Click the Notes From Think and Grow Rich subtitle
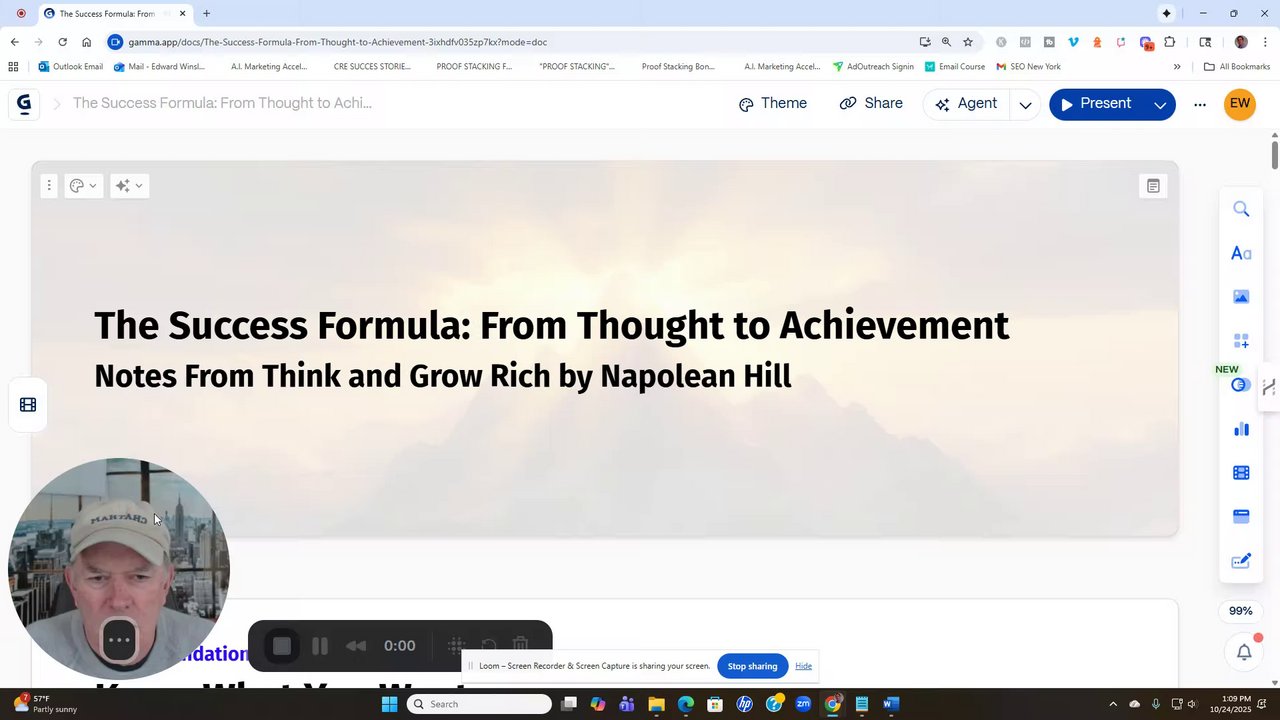1280x720 pixels. [442, 376]
